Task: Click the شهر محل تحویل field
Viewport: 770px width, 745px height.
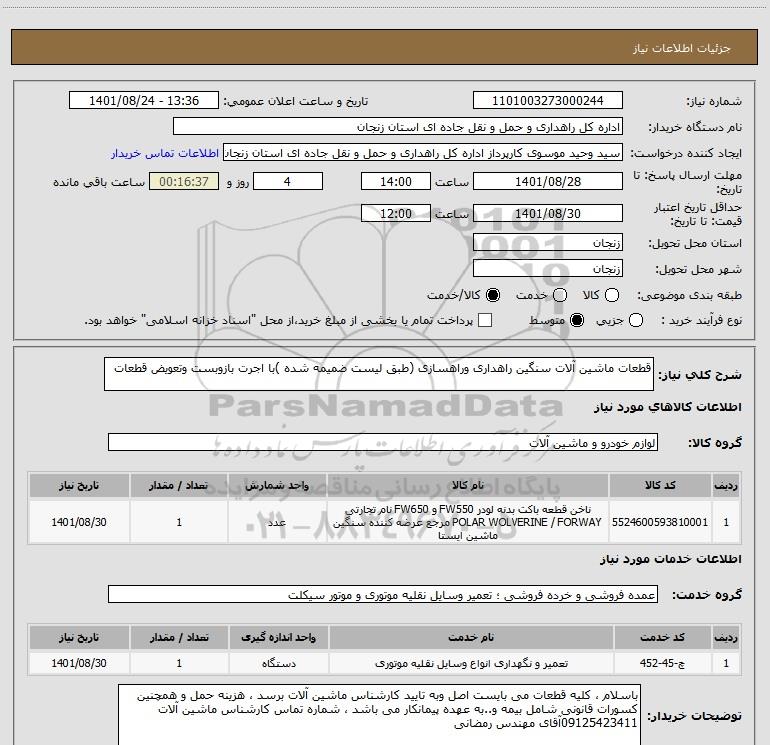Action: (x=548, y=269)
